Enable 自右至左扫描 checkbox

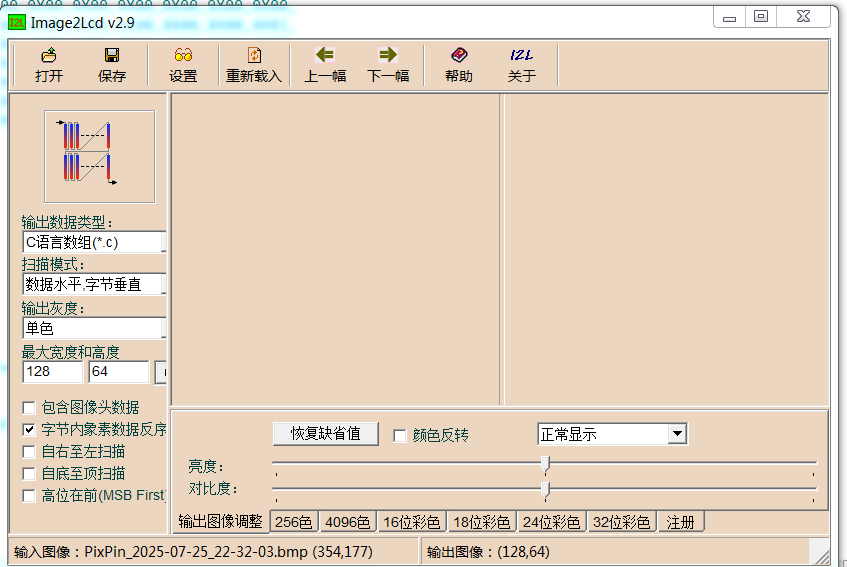pyautogui.click(x=29, y=451)
